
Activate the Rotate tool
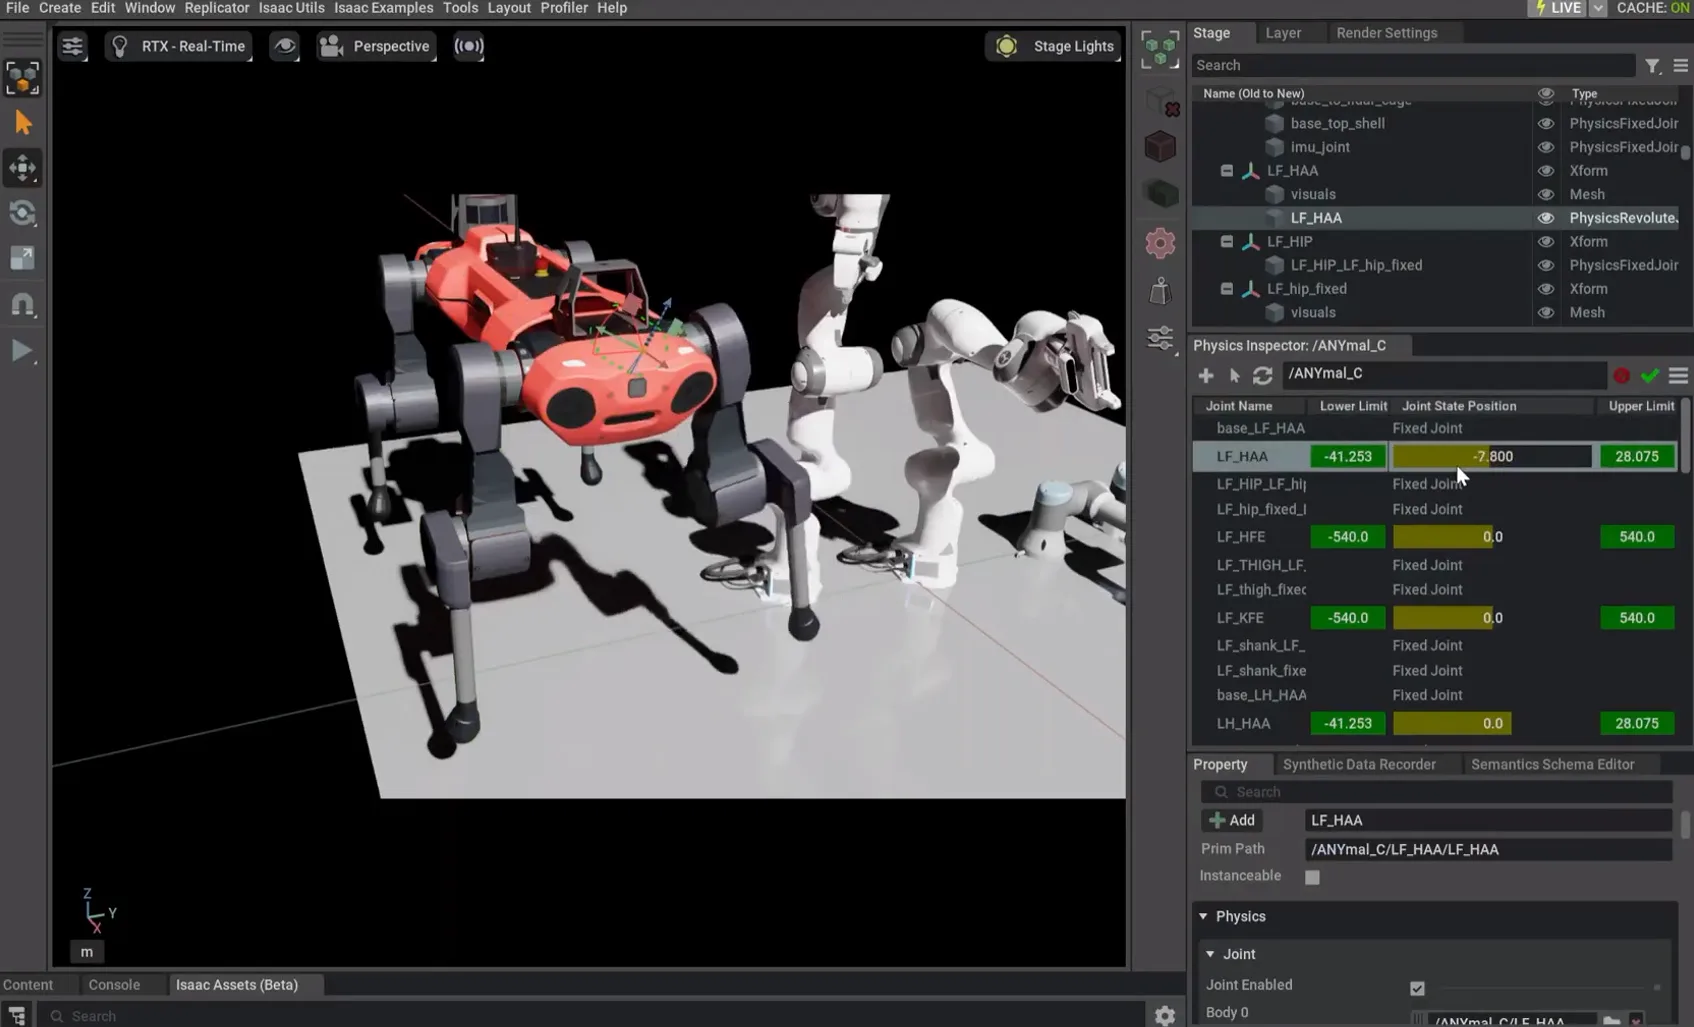click(22, 213)
